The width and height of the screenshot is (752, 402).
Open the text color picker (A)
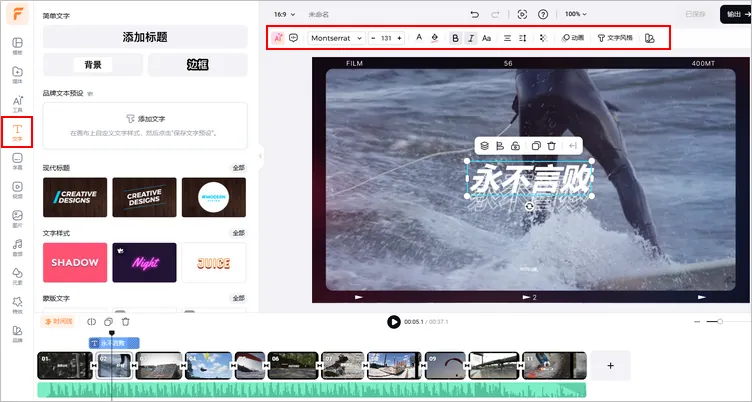(419, 38)
